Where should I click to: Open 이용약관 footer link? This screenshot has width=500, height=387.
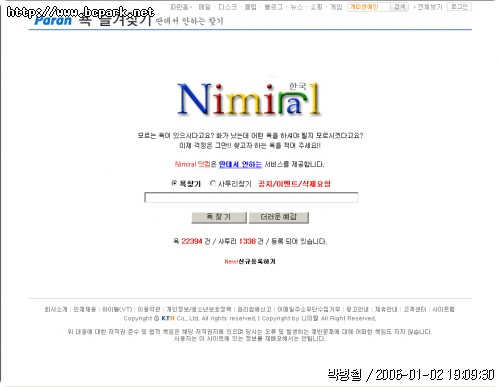pos(149,309)
